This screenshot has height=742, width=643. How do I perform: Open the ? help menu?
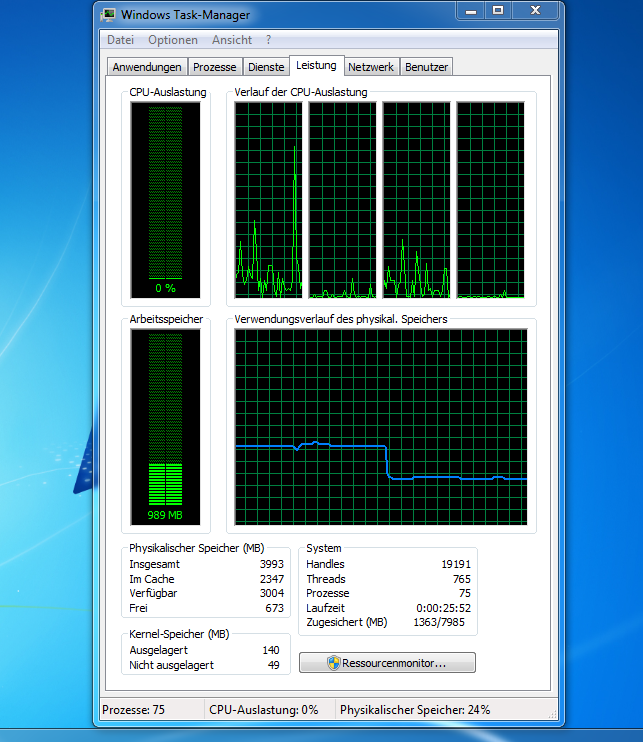pyautogui.click(x=268, y=40)
